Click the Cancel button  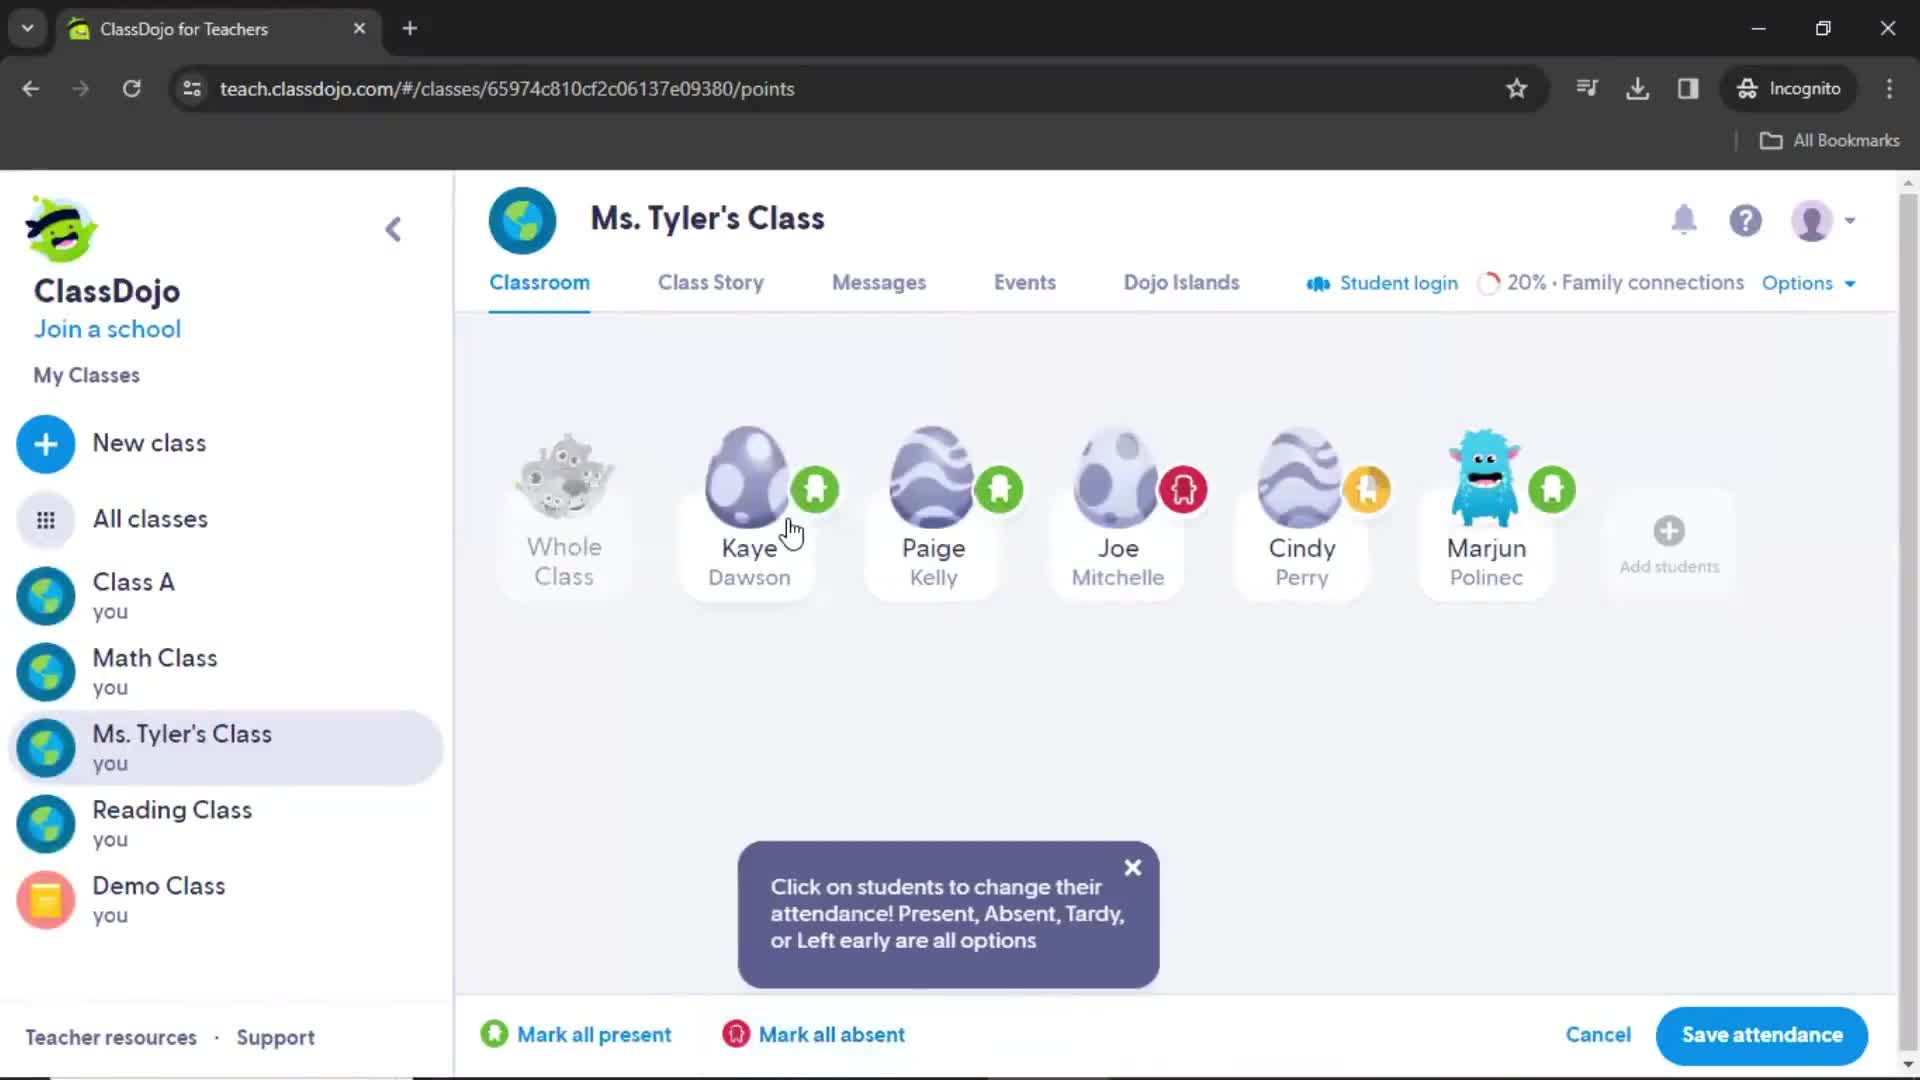coord(1598,1035)
